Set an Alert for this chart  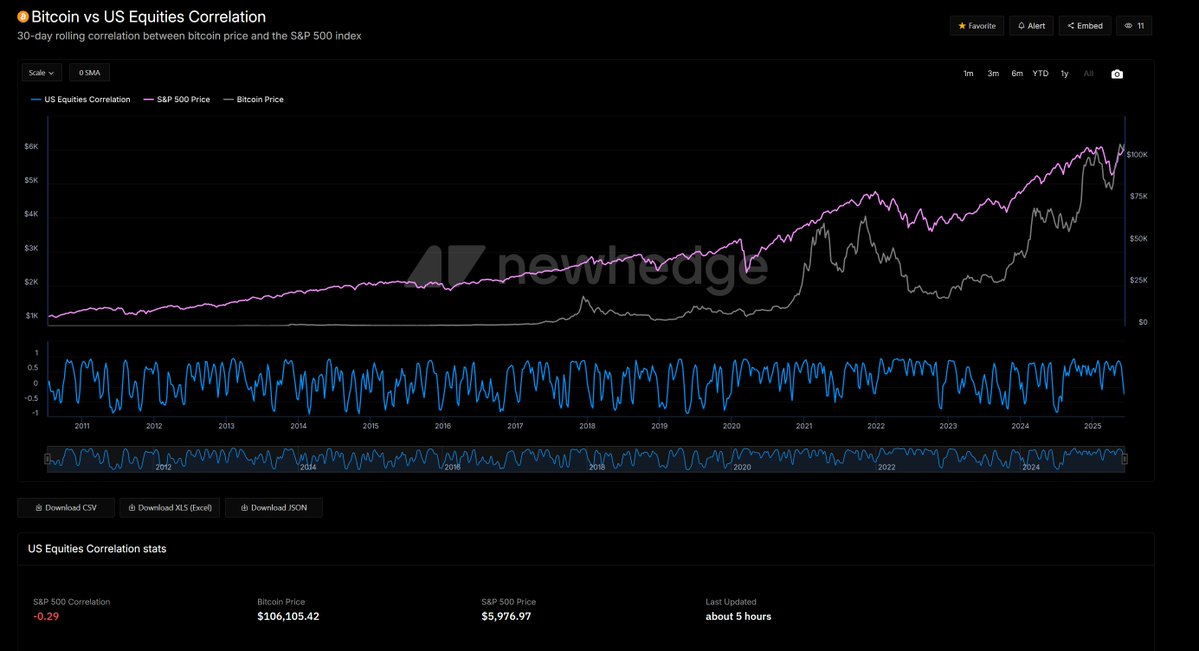(1031, 26)
